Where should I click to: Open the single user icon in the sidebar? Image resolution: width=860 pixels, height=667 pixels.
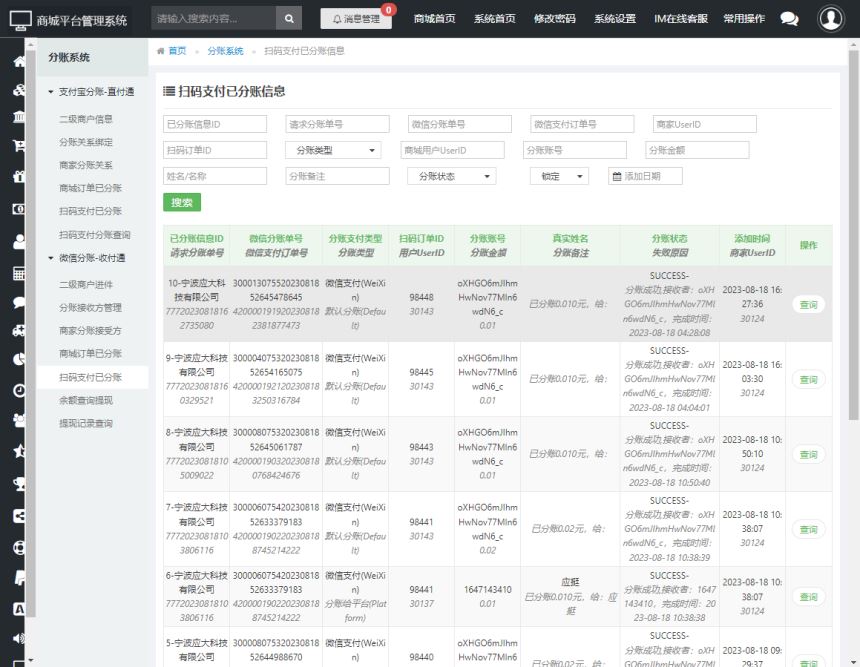(x=19, y=241)
